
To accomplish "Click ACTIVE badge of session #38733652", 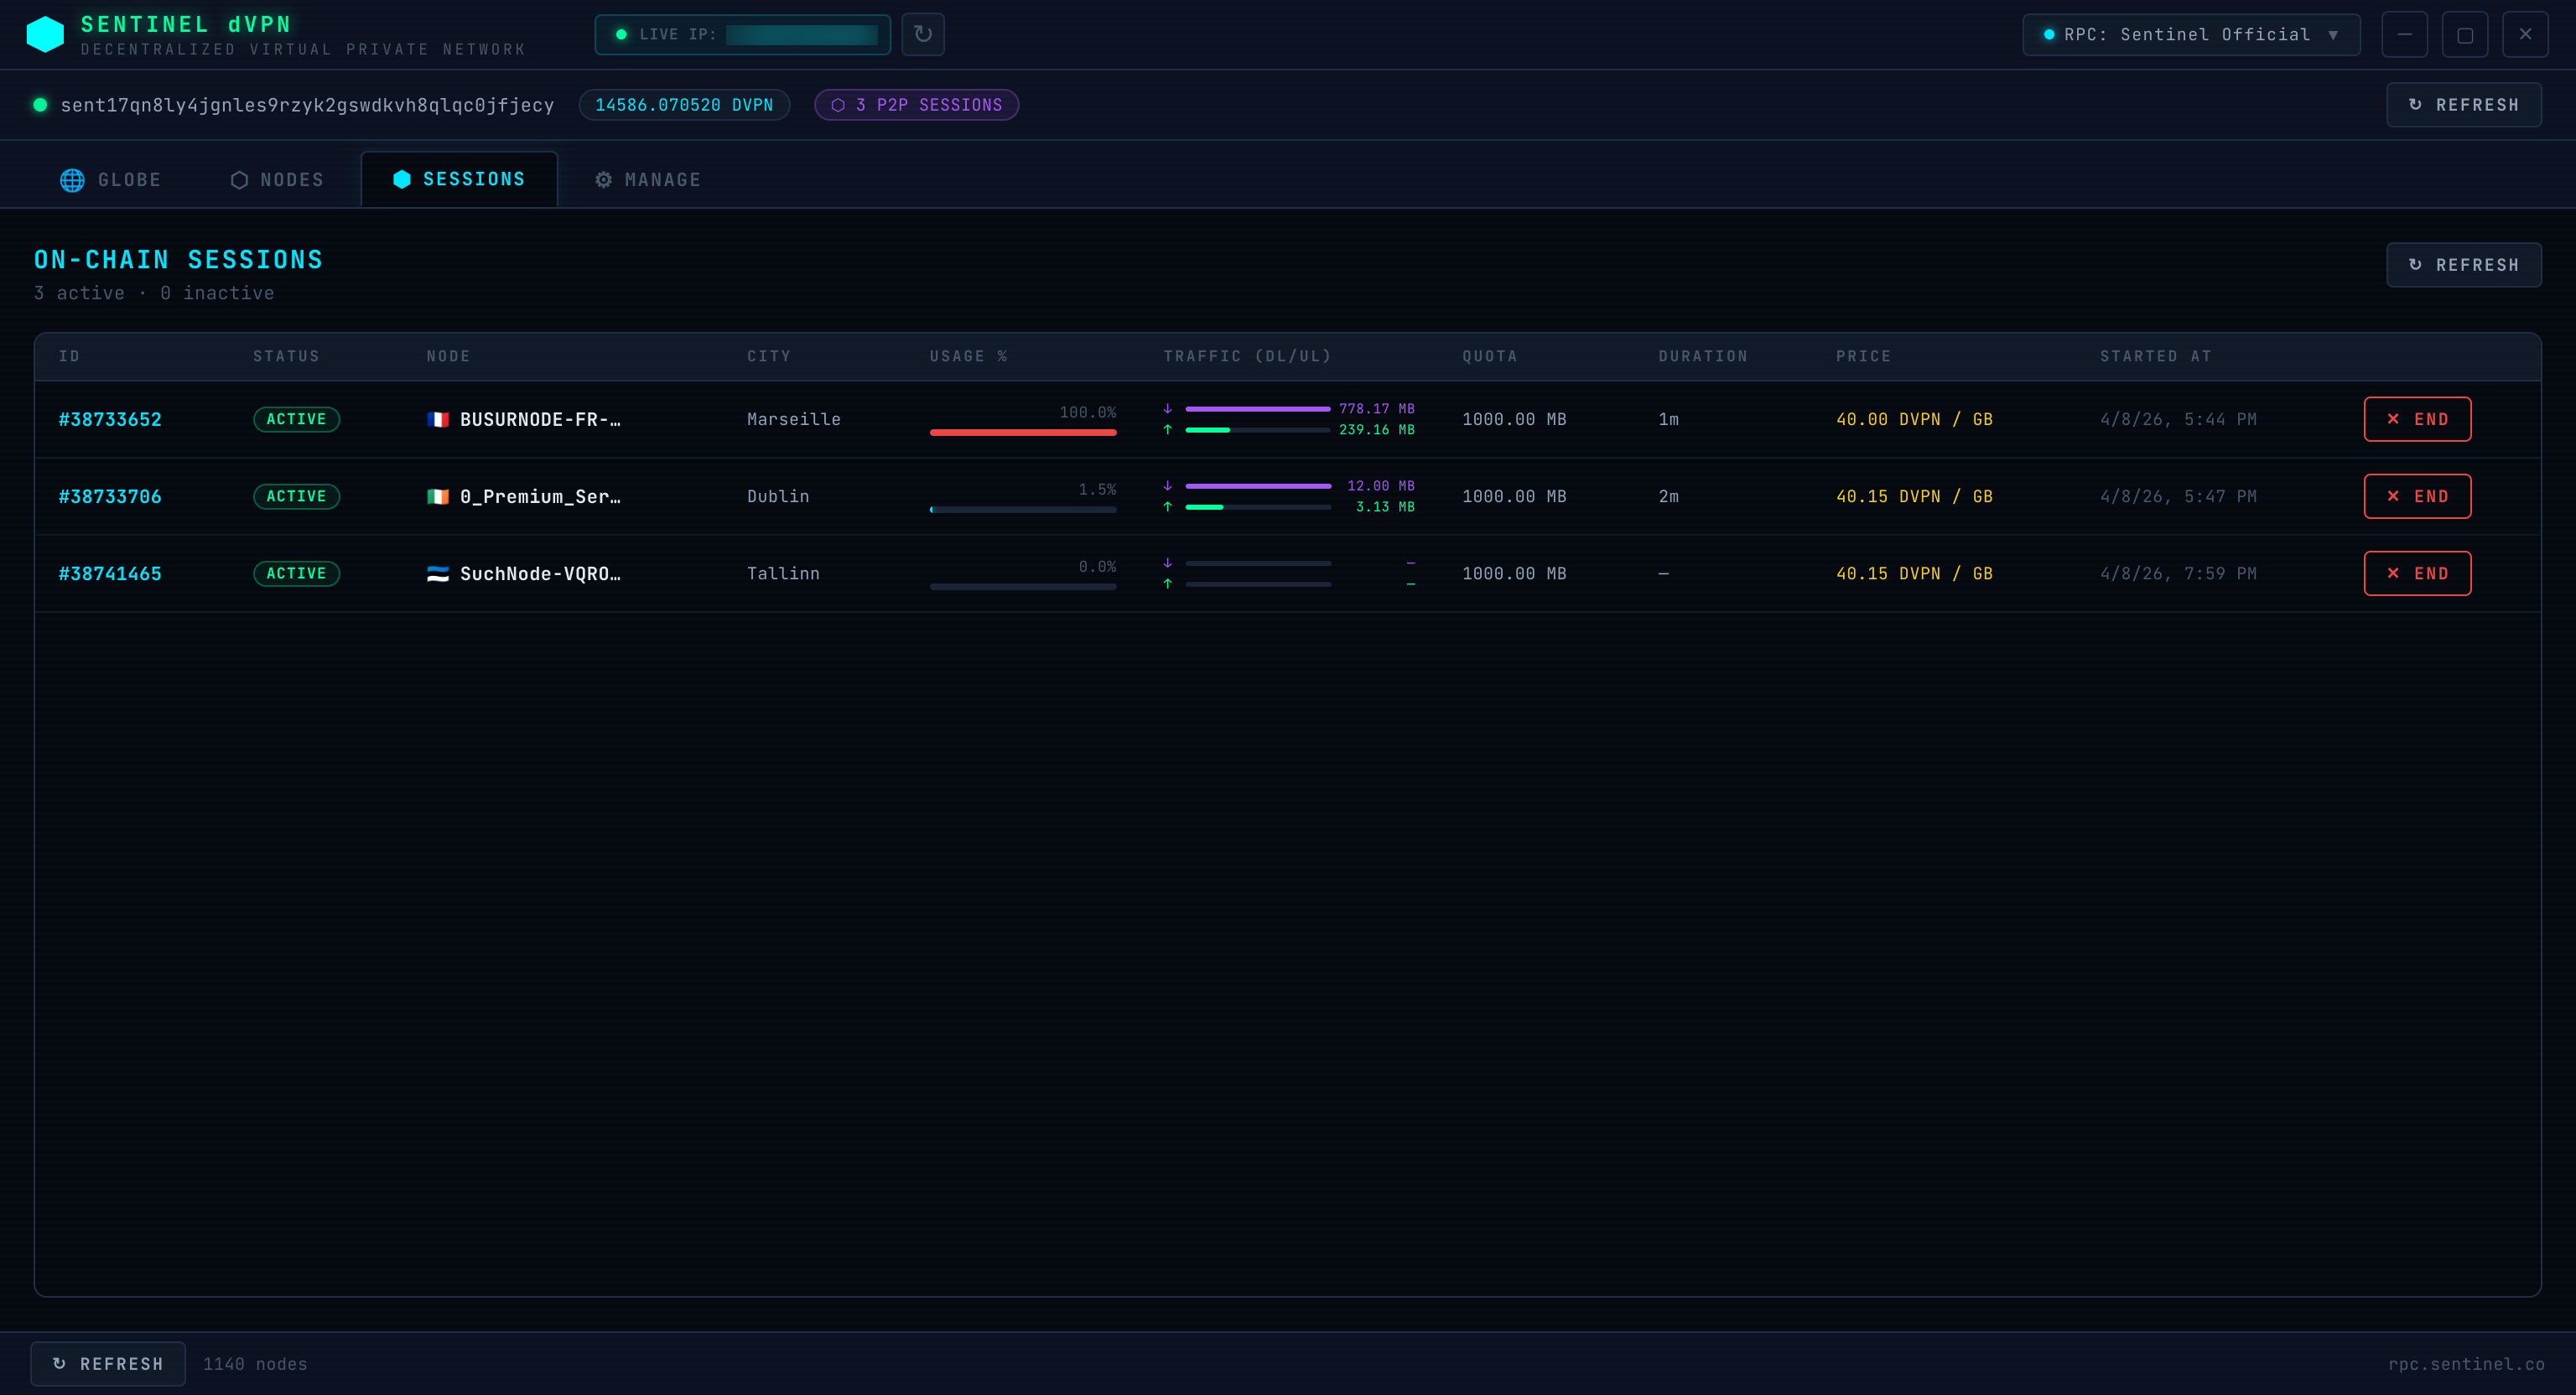I will point(296,419).
